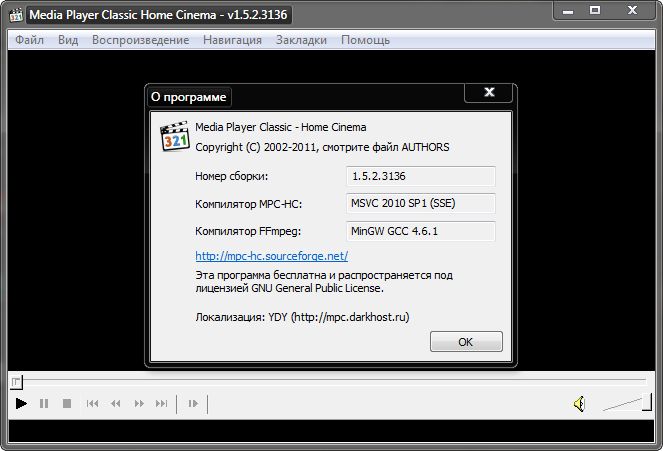Click the Stop playback icon

(67, 404)
